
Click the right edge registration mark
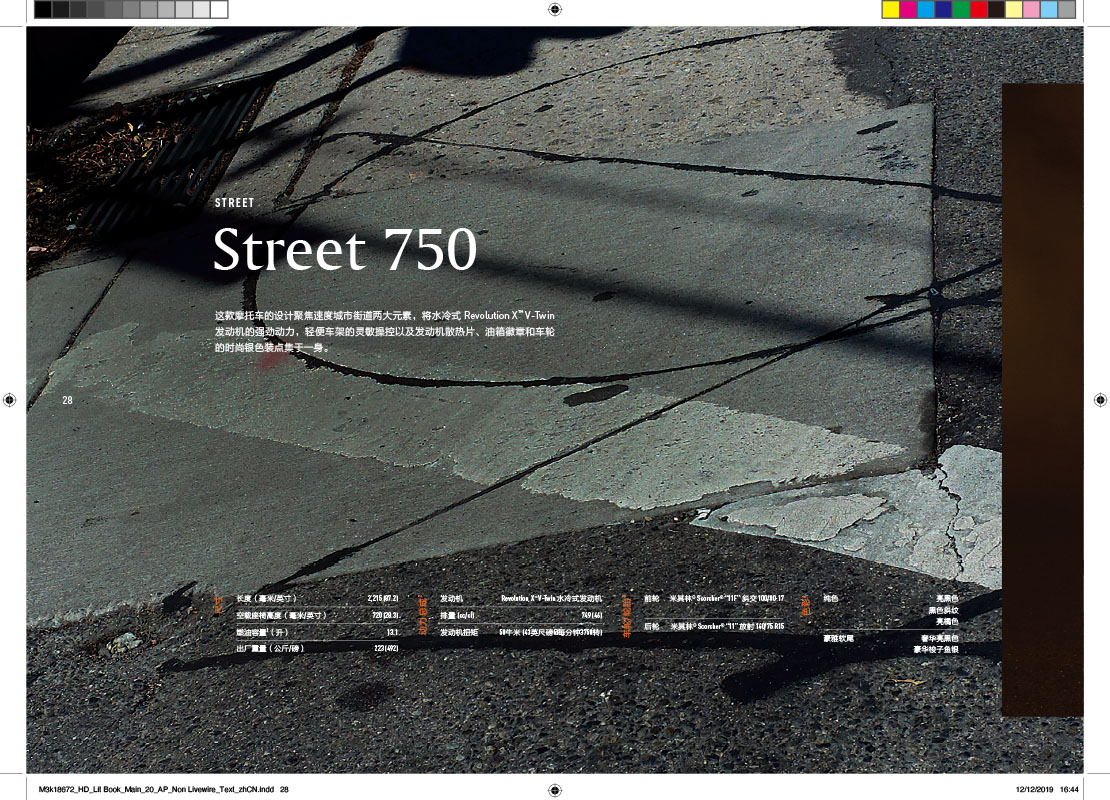tap(1100, 400)
